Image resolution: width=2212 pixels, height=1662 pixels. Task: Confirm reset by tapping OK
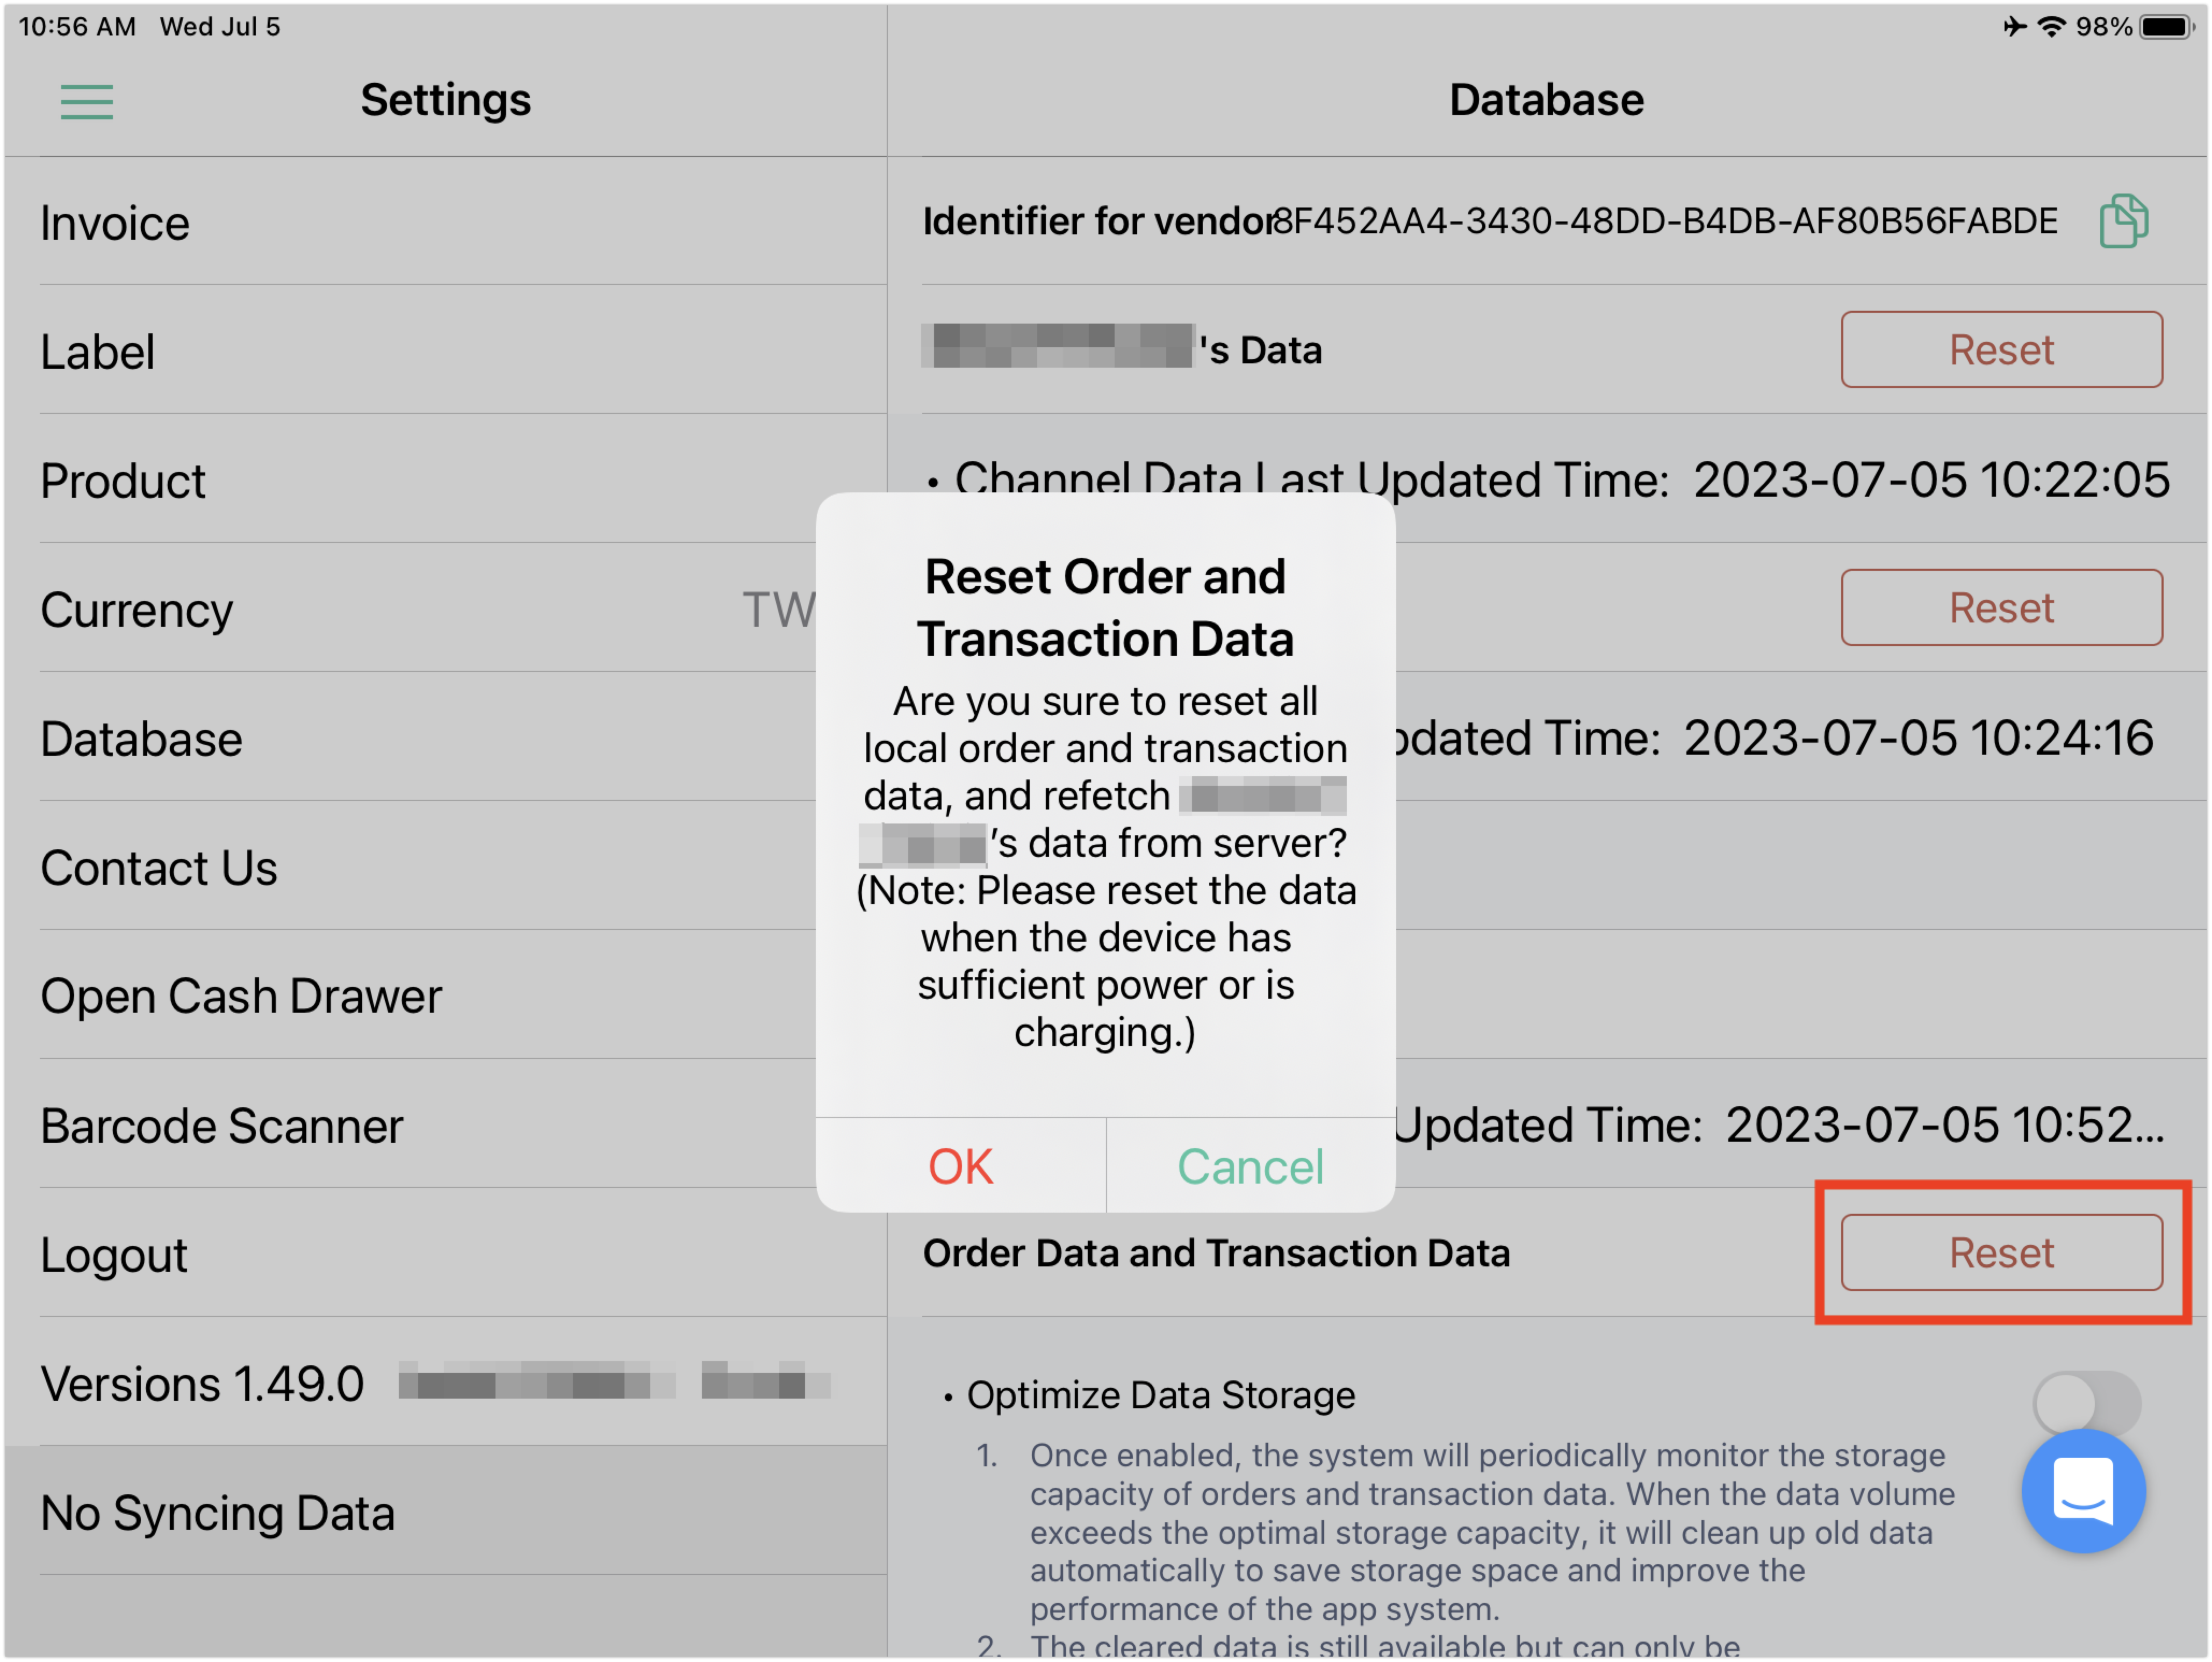(x=961, y=1167)
